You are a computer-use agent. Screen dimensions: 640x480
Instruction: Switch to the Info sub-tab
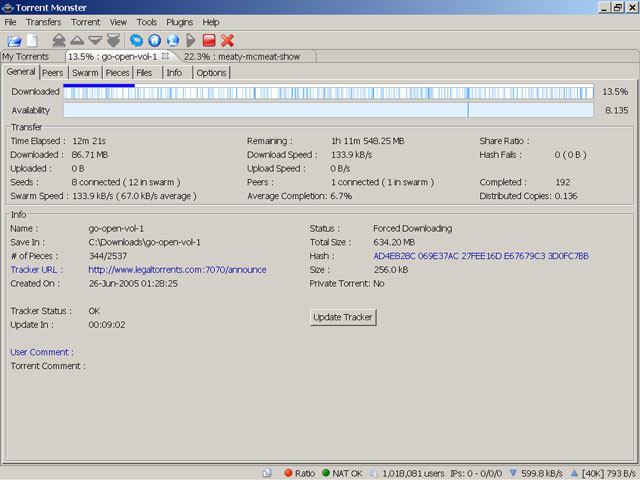174,73
